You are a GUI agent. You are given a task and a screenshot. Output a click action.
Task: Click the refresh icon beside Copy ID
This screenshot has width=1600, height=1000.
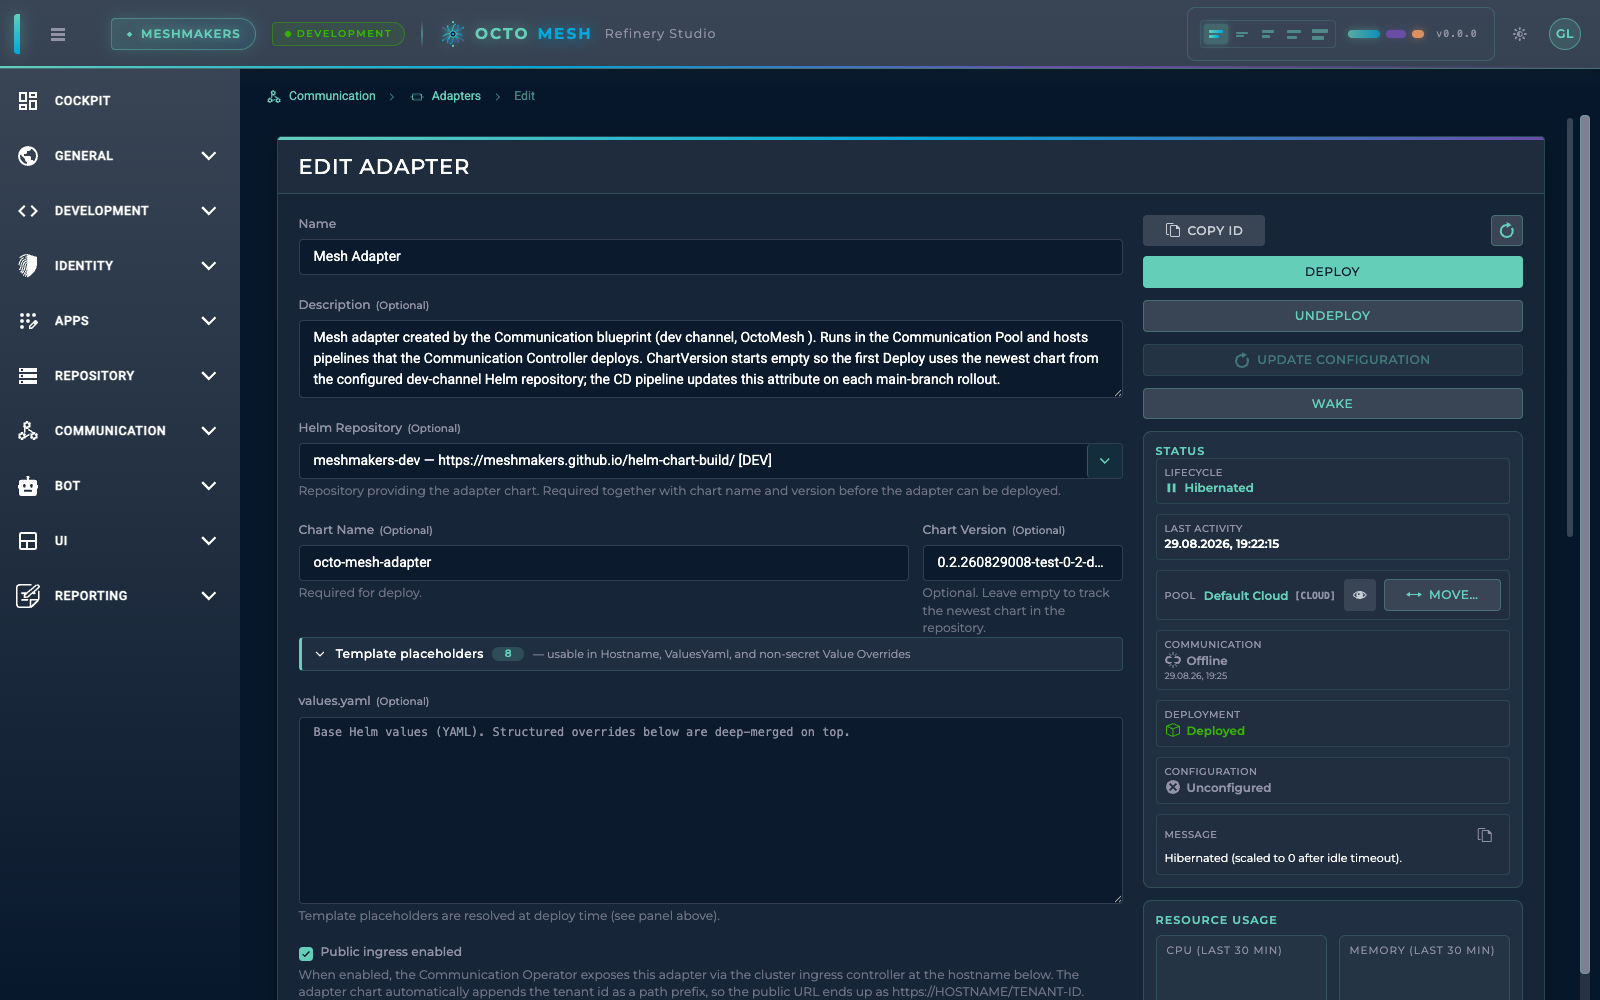coord(1506,231)
